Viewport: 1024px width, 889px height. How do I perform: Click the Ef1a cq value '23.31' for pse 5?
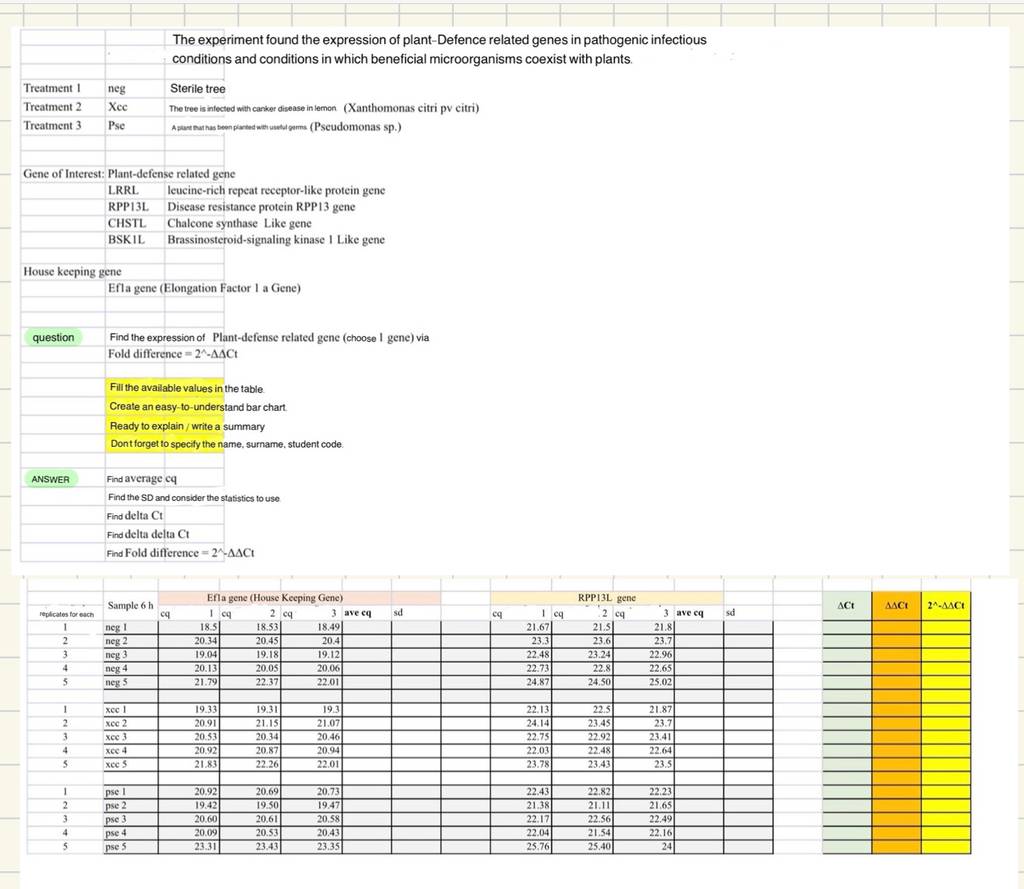[x=189, y=847]
